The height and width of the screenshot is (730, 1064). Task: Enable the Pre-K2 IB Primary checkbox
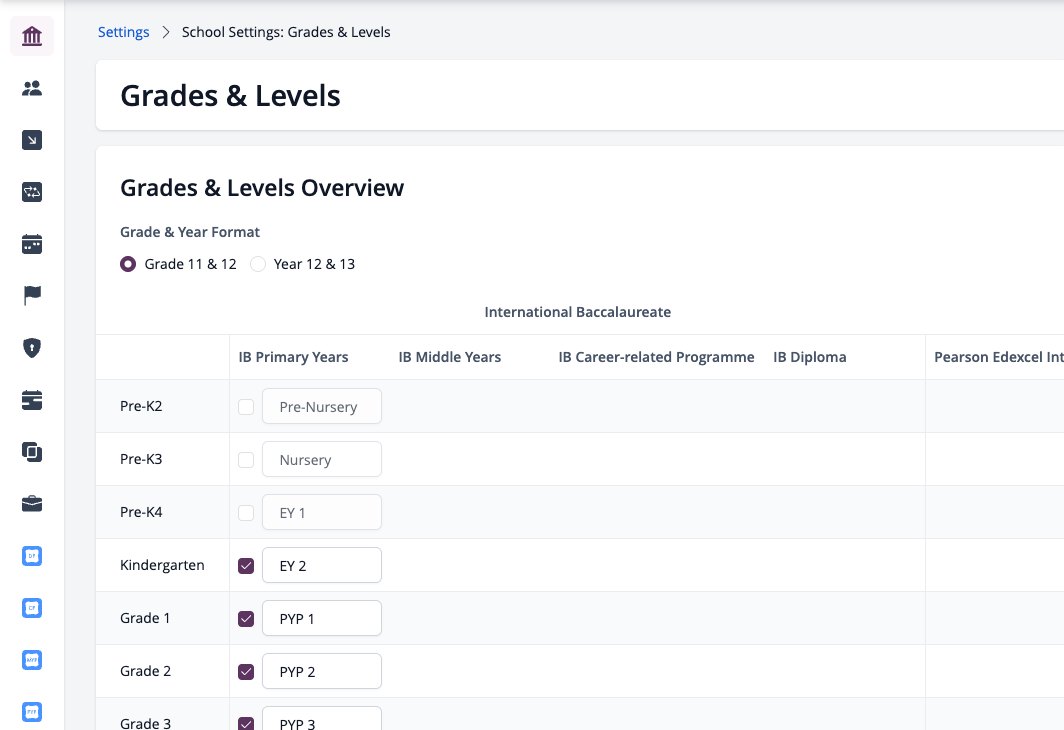(246, 406)
